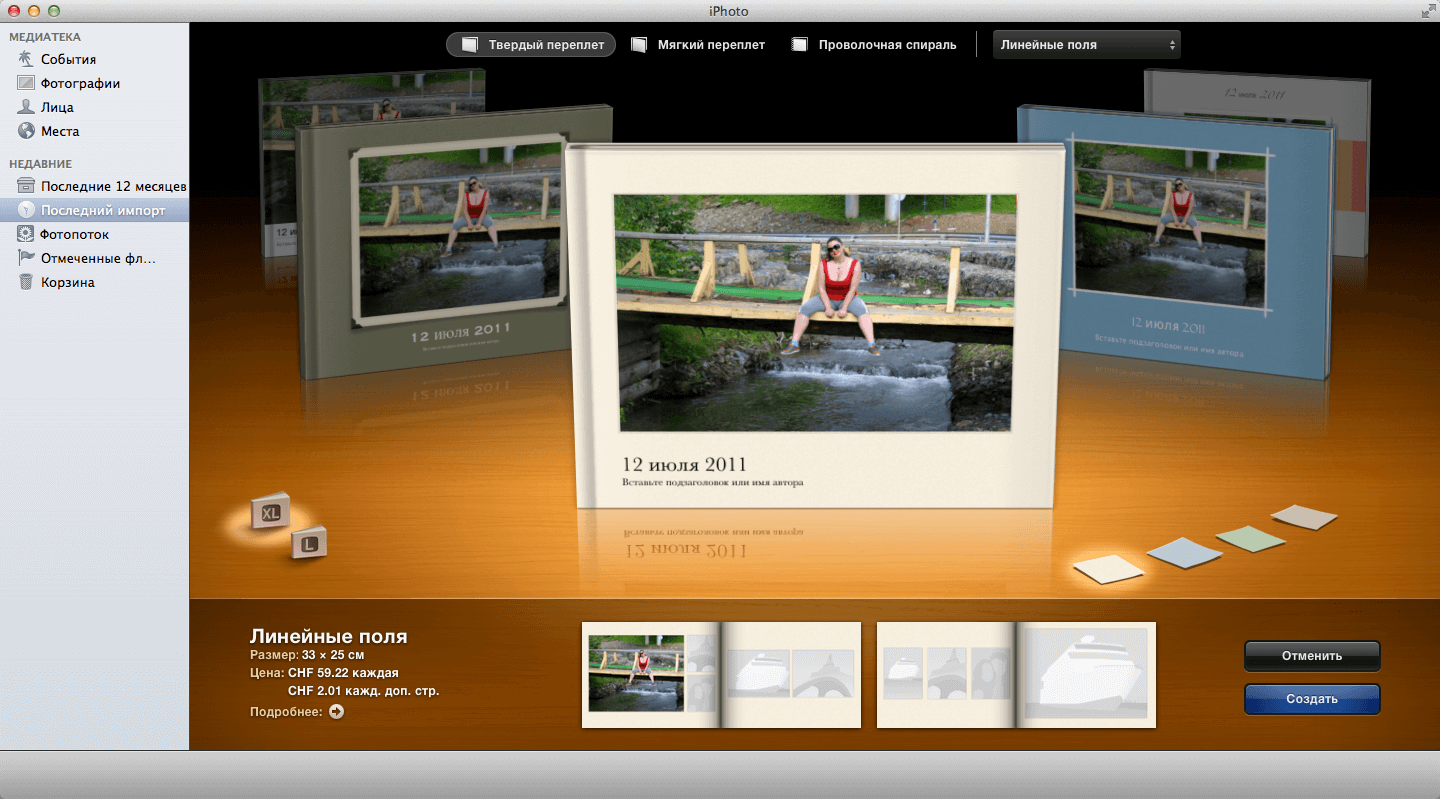This screenshot has height=799, width=1440.
Task: Select the Твердый переплет hardcover option
Action: click(532, 45)
